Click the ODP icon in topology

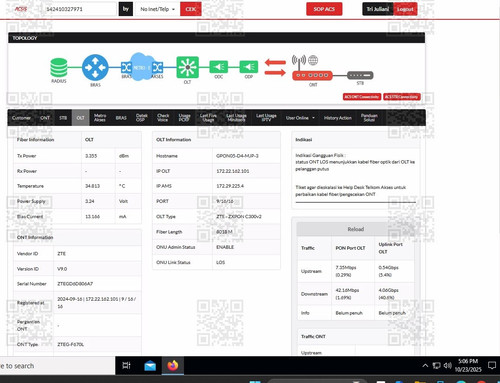click(249, 67)
